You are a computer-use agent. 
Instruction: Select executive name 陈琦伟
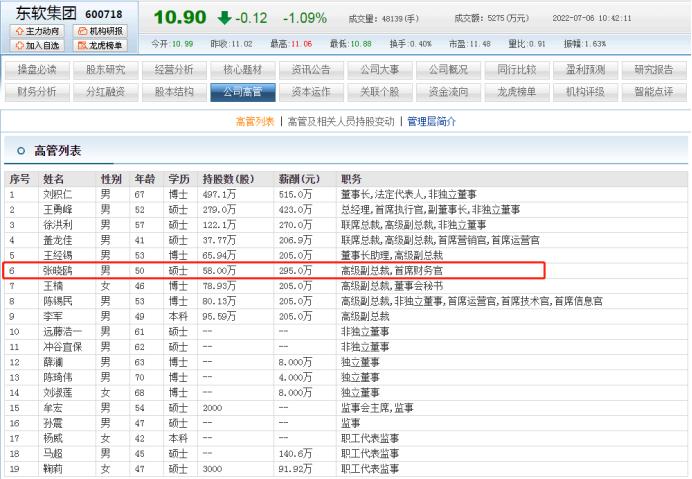coord(58,377)
